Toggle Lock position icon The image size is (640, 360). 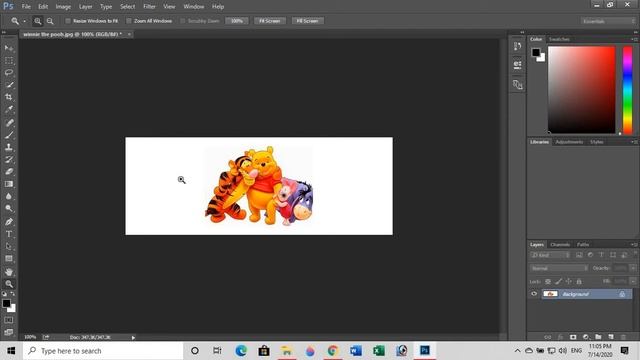[569, 281]
